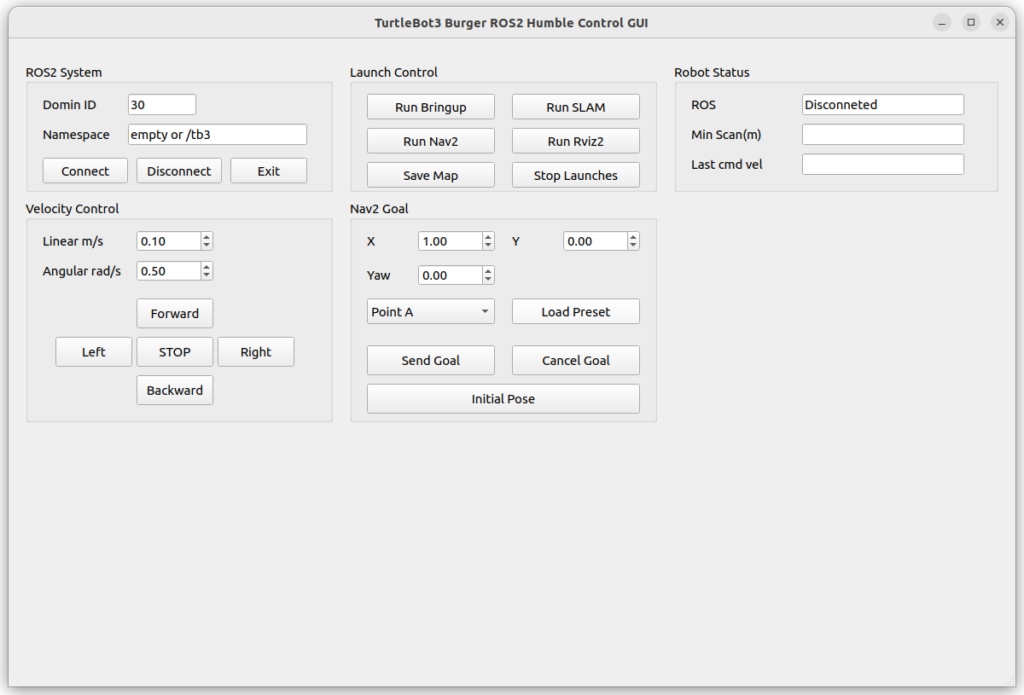Drive the robot Backward
This screenshot has width=1024, height=695.
[174, 390]
